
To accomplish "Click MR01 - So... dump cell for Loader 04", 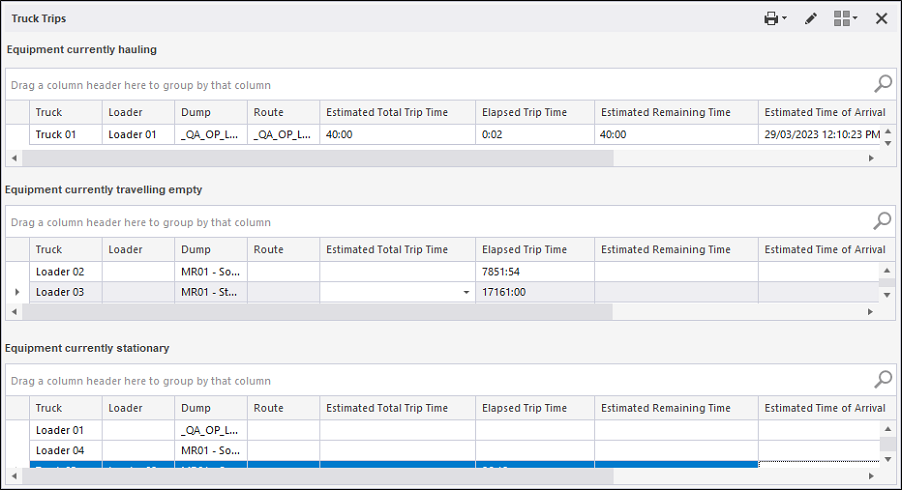I will (211, 450).
